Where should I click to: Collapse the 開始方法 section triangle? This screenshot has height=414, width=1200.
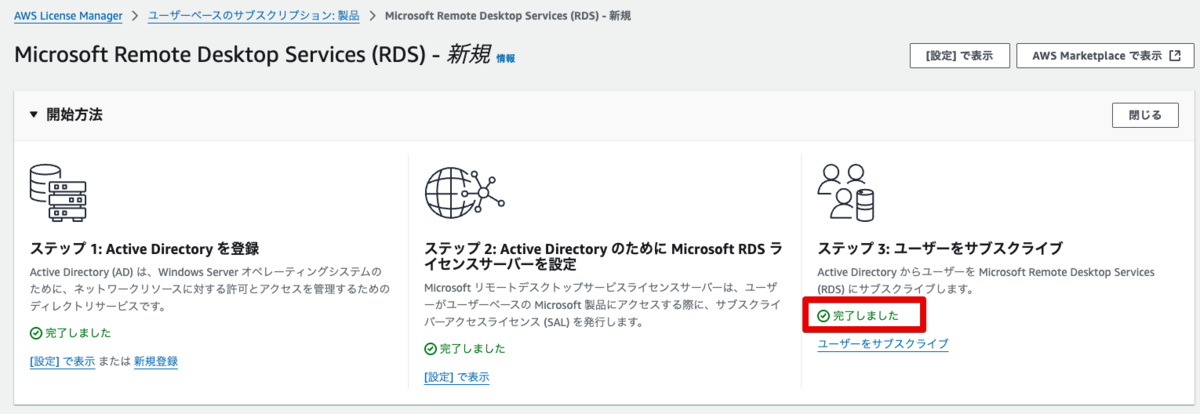(x=33, y=115)
